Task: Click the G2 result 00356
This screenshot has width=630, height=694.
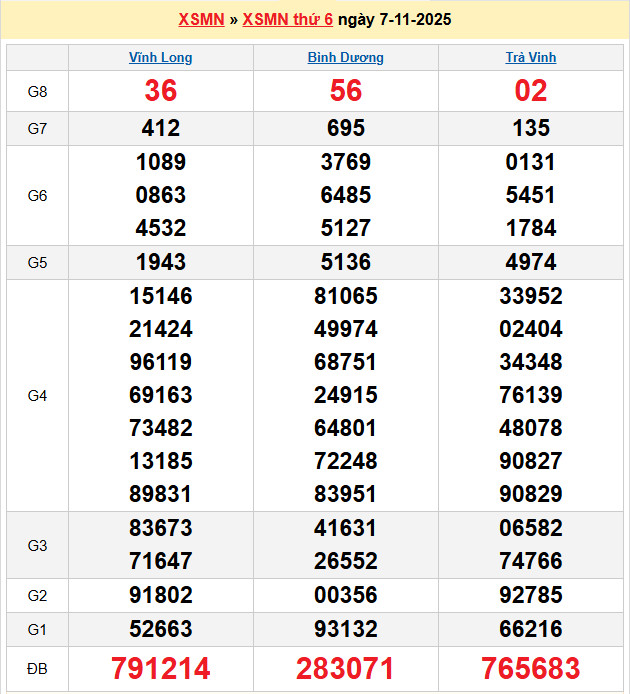Action: click(346, 596)
